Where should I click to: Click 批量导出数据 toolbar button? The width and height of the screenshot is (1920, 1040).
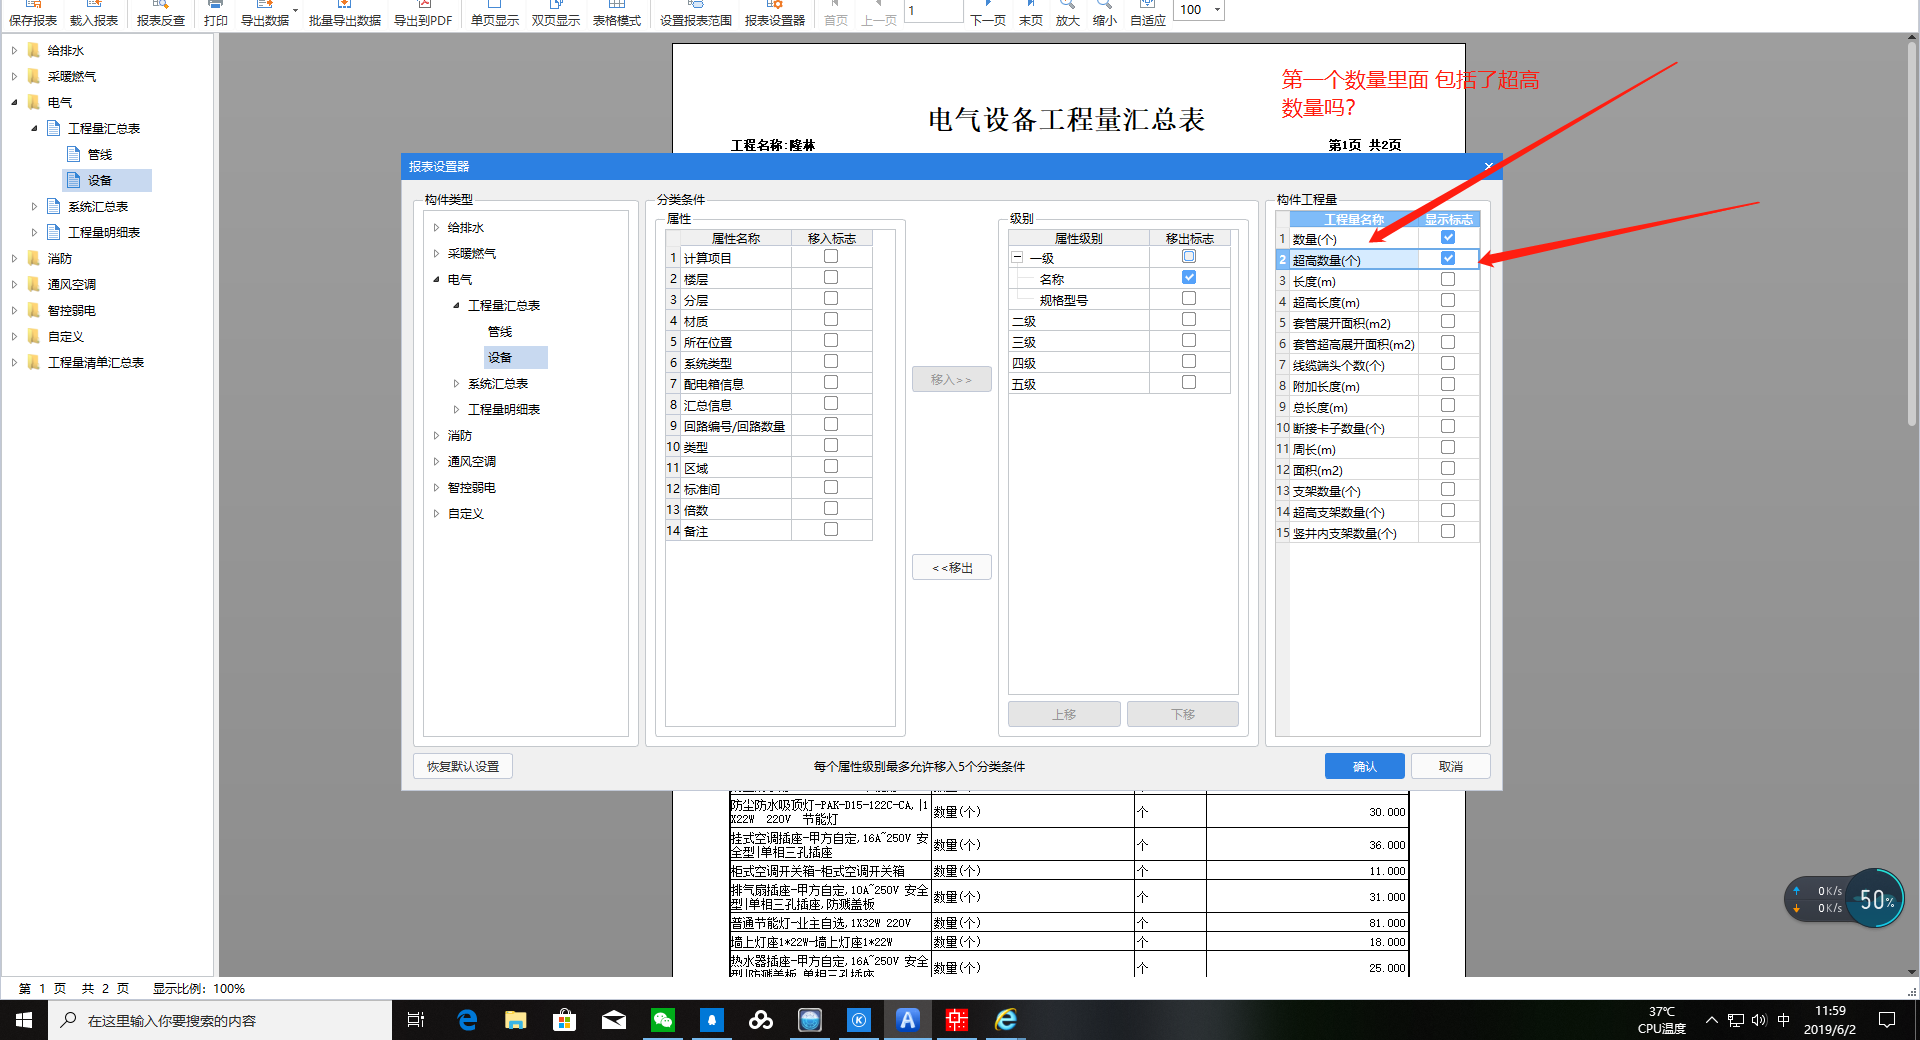345,14
